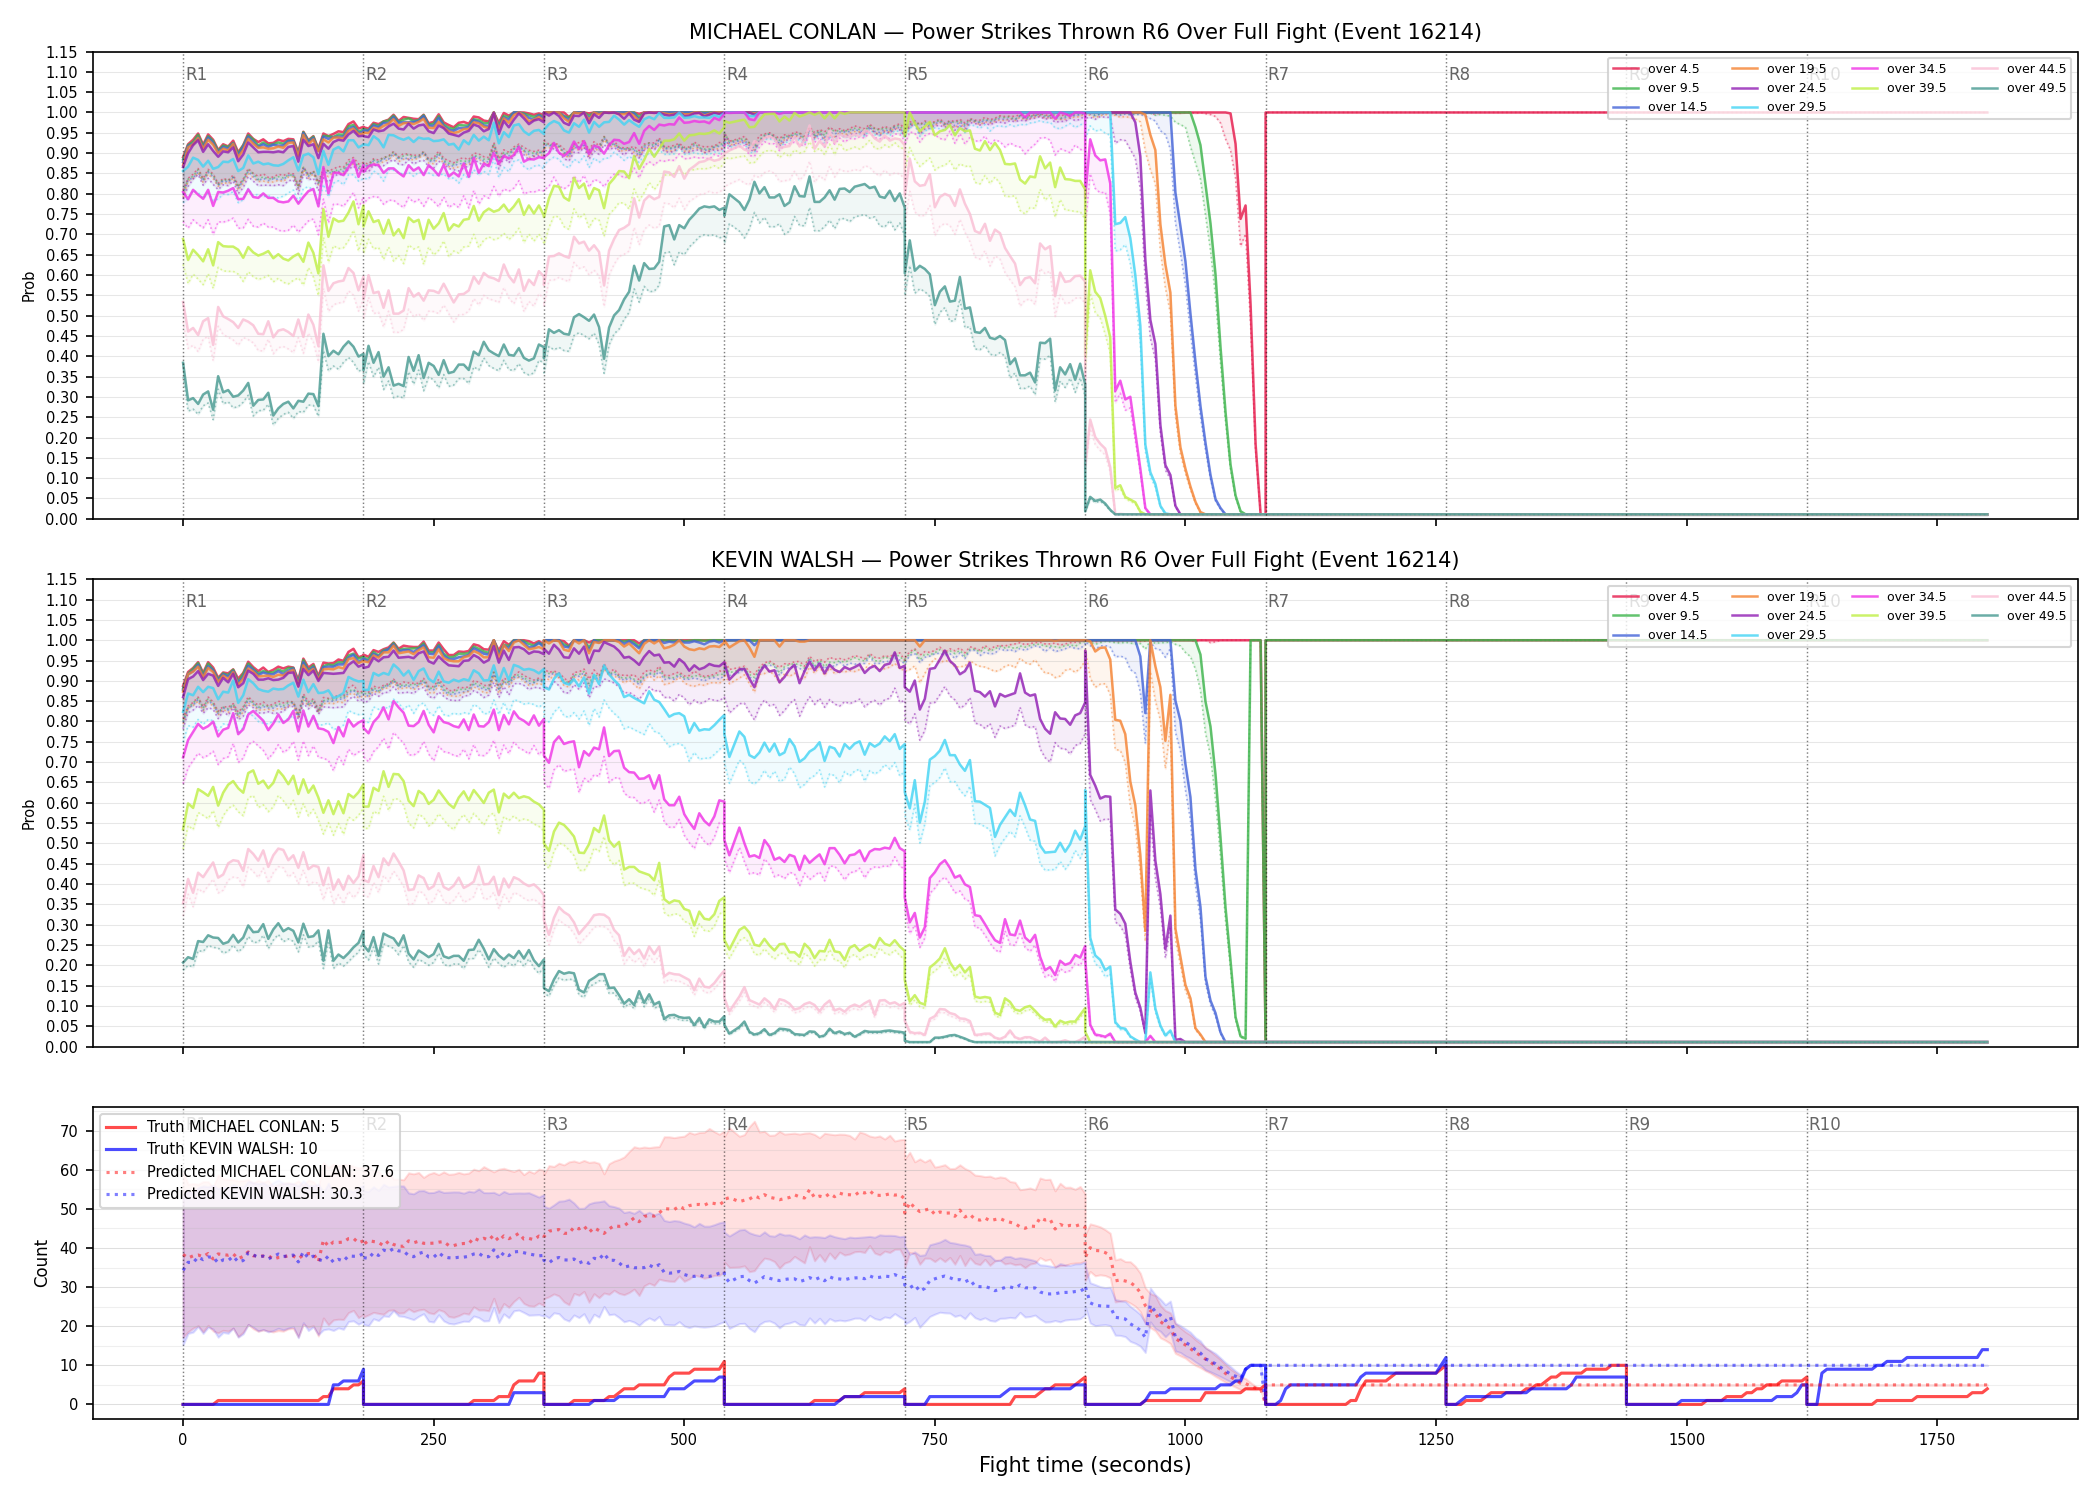Click the 'Count' y-axis label
The width and height of the screenshot is (2100, 1500).
(41, 1263)
